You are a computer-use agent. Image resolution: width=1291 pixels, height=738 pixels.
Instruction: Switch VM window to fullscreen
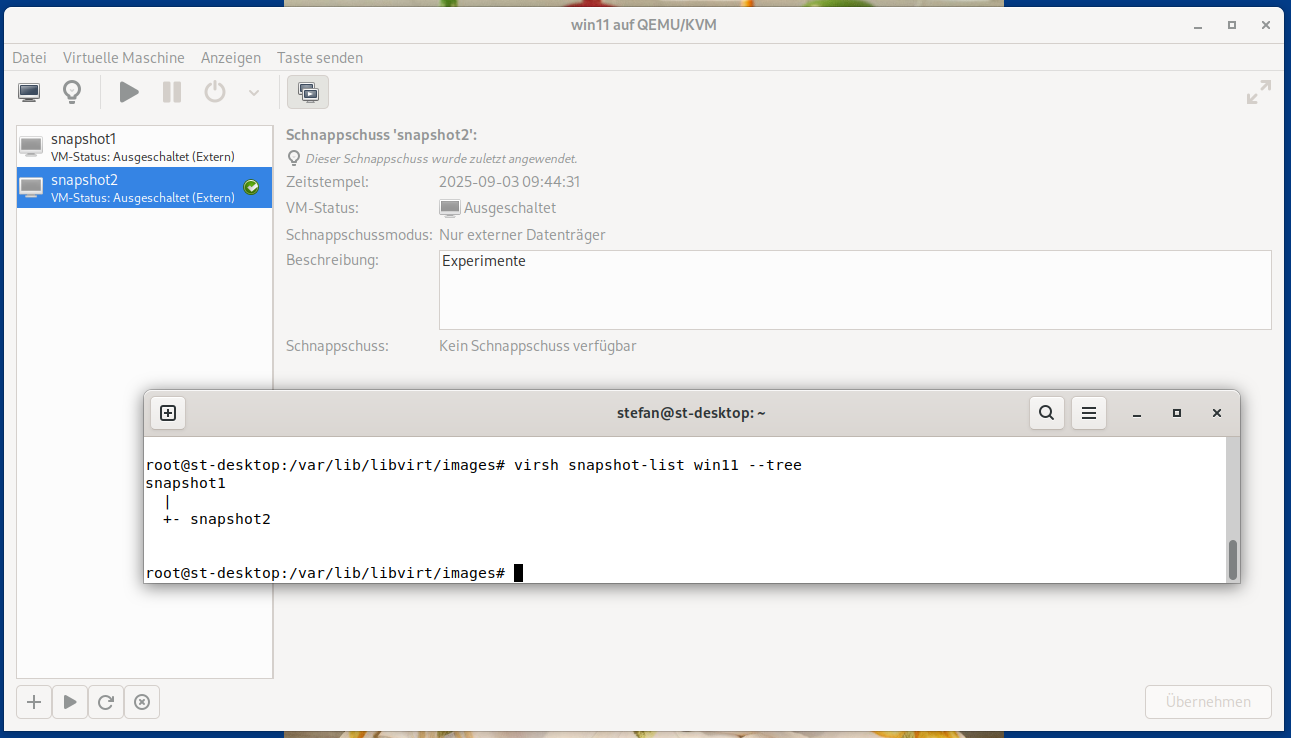point(1258,93)
